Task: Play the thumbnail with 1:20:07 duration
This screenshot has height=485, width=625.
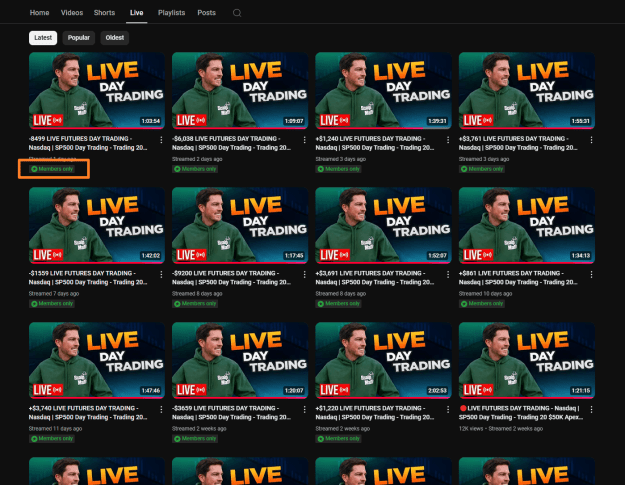Action: pyautogui.click(x=240, y=360)
